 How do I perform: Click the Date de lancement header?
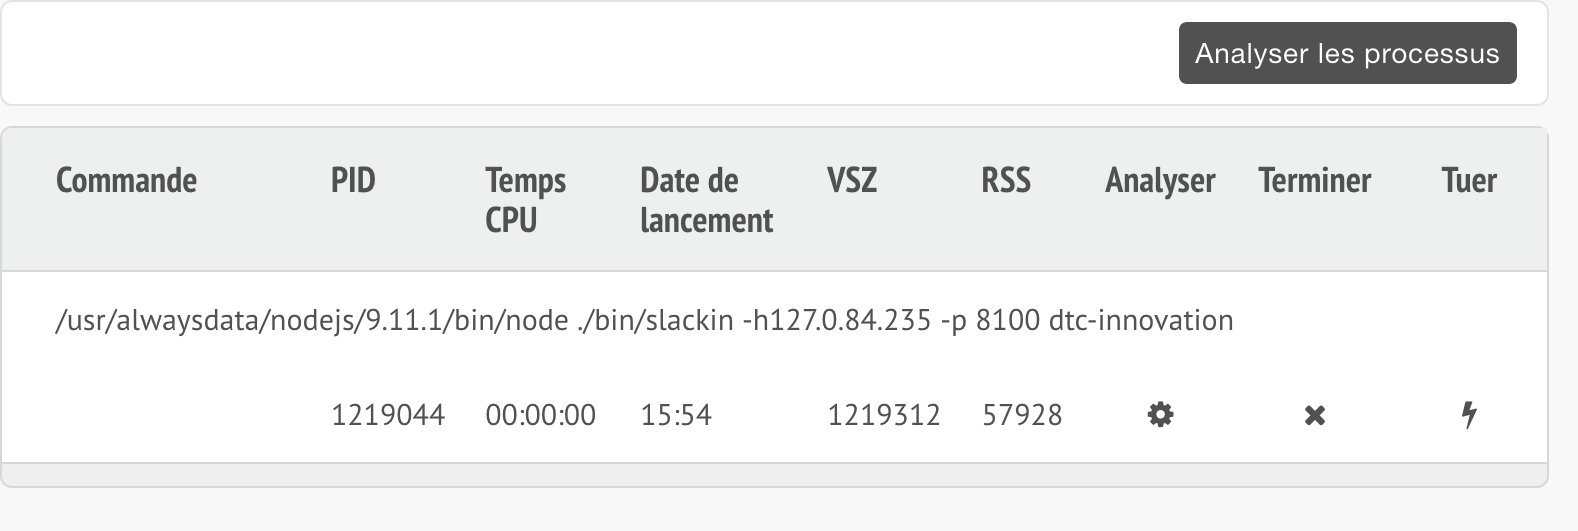click(x=706, y=200)
